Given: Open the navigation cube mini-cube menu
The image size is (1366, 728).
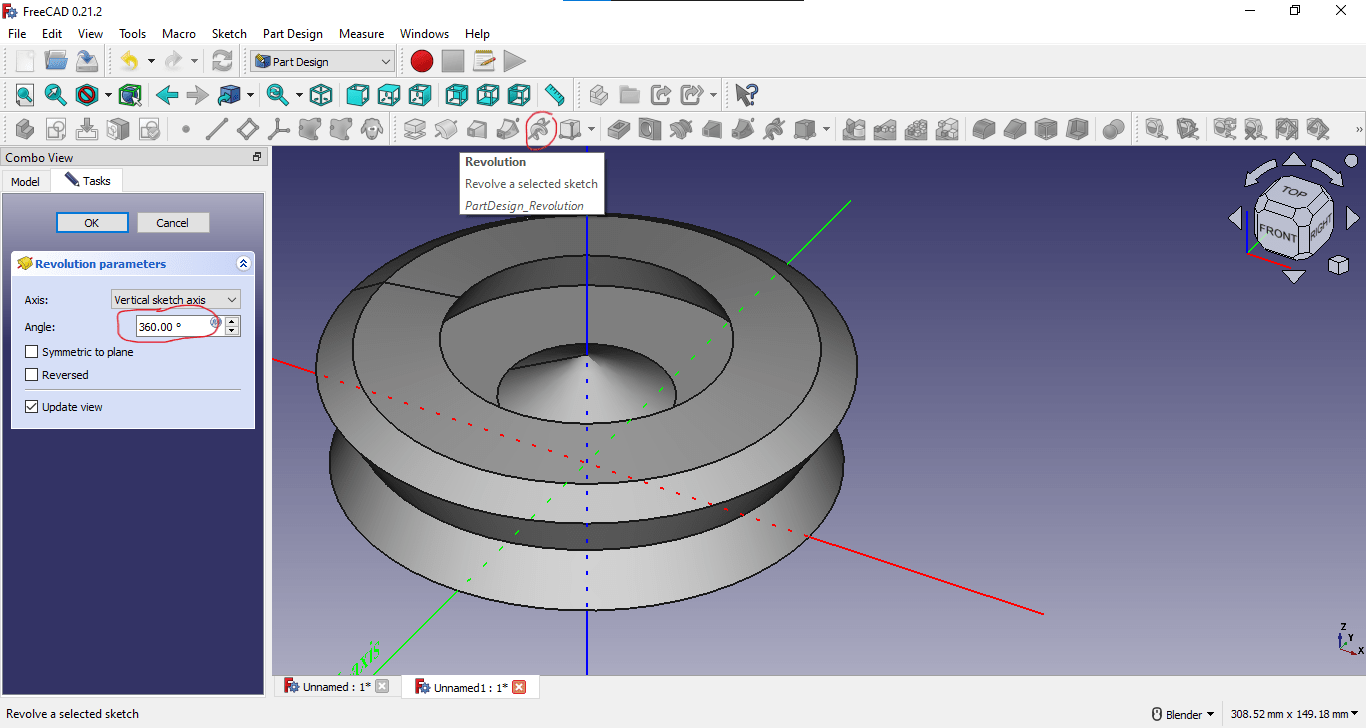Looking at the screenshot, I should [x=1338, y=264].
